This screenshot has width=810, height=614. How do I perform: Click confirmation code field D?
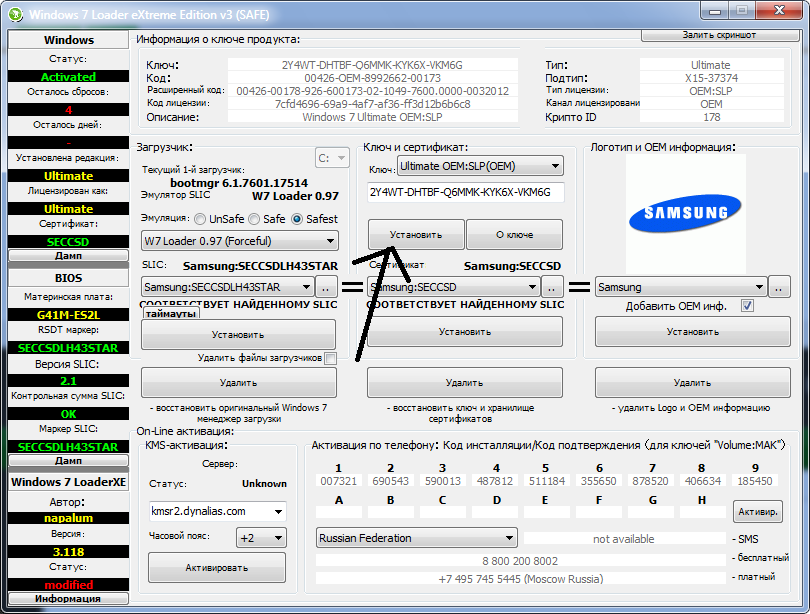click(x=495, y=512)
